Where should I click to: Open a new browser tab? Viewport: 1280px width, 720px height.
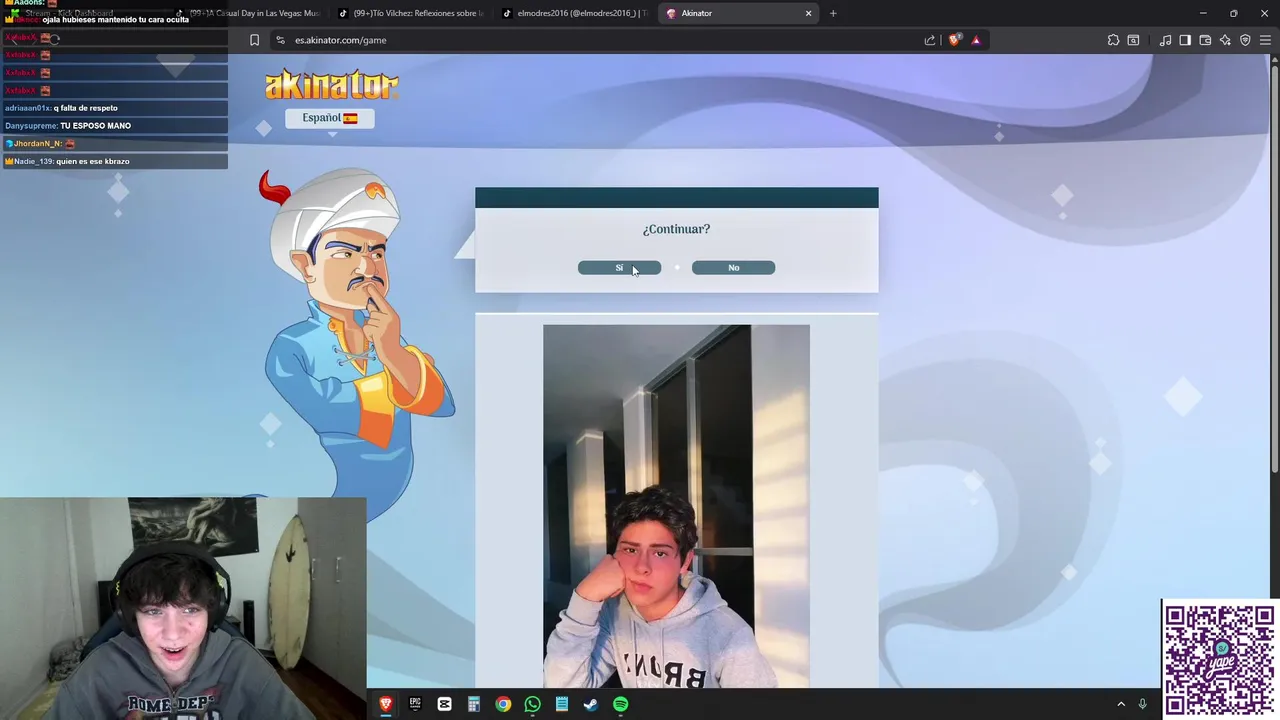pyautogui.click(x=833, y=13)
